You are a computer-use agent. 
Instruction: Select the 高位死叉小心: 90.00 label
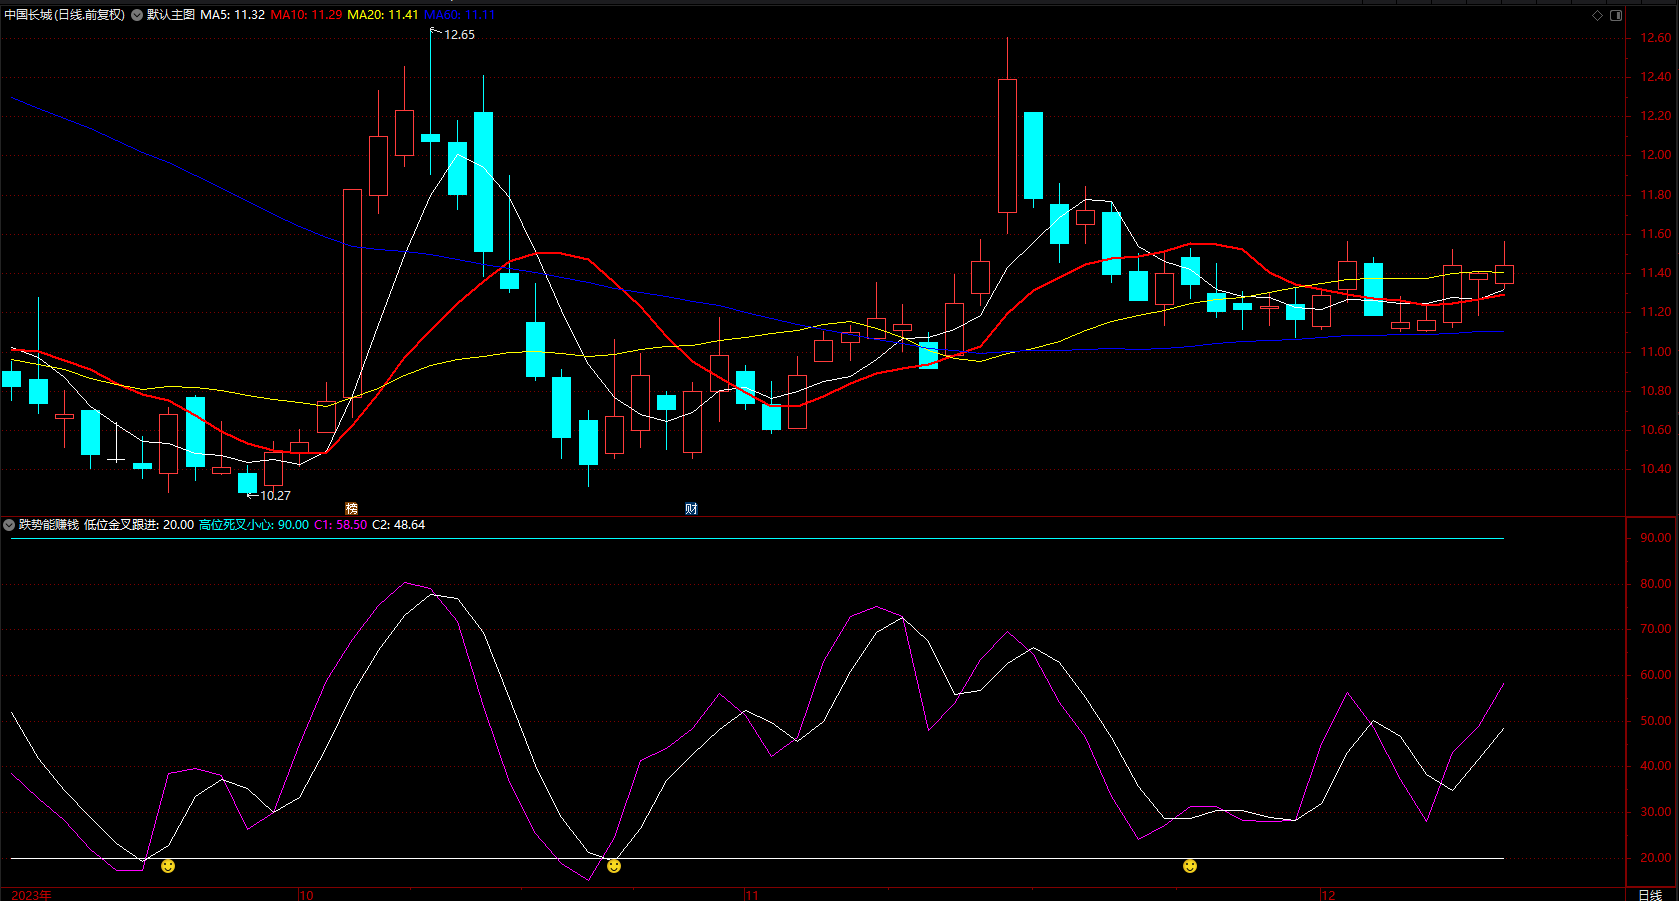(x=254, y=525)
